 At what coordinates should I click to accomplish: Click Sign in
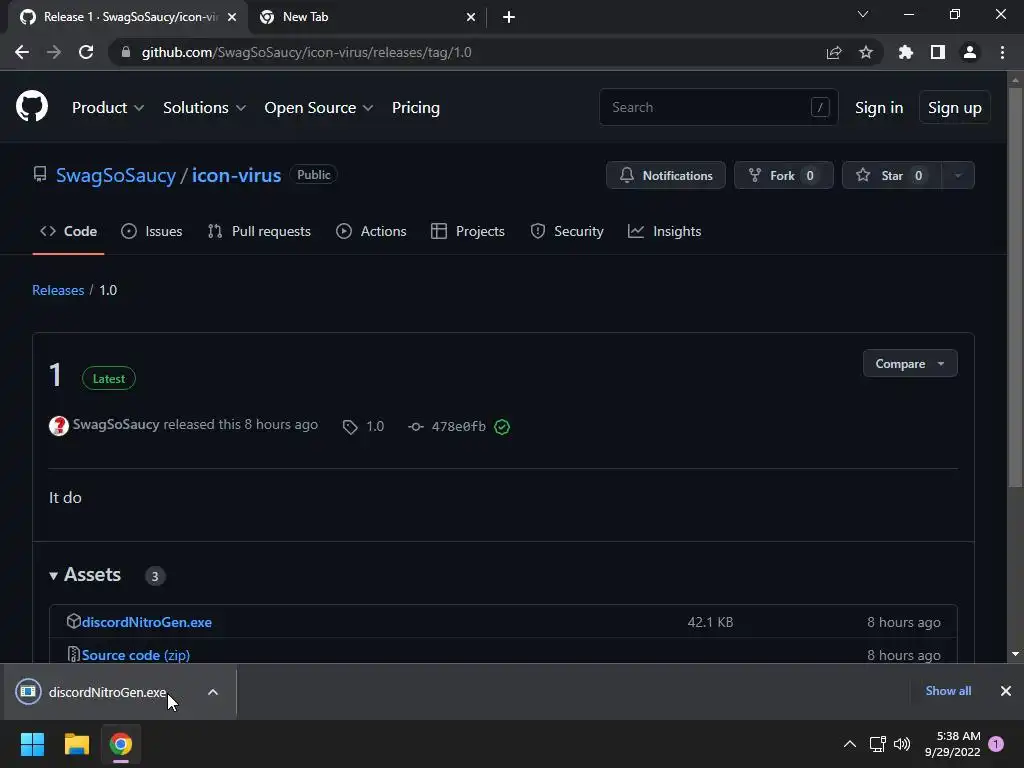point(879,108)
